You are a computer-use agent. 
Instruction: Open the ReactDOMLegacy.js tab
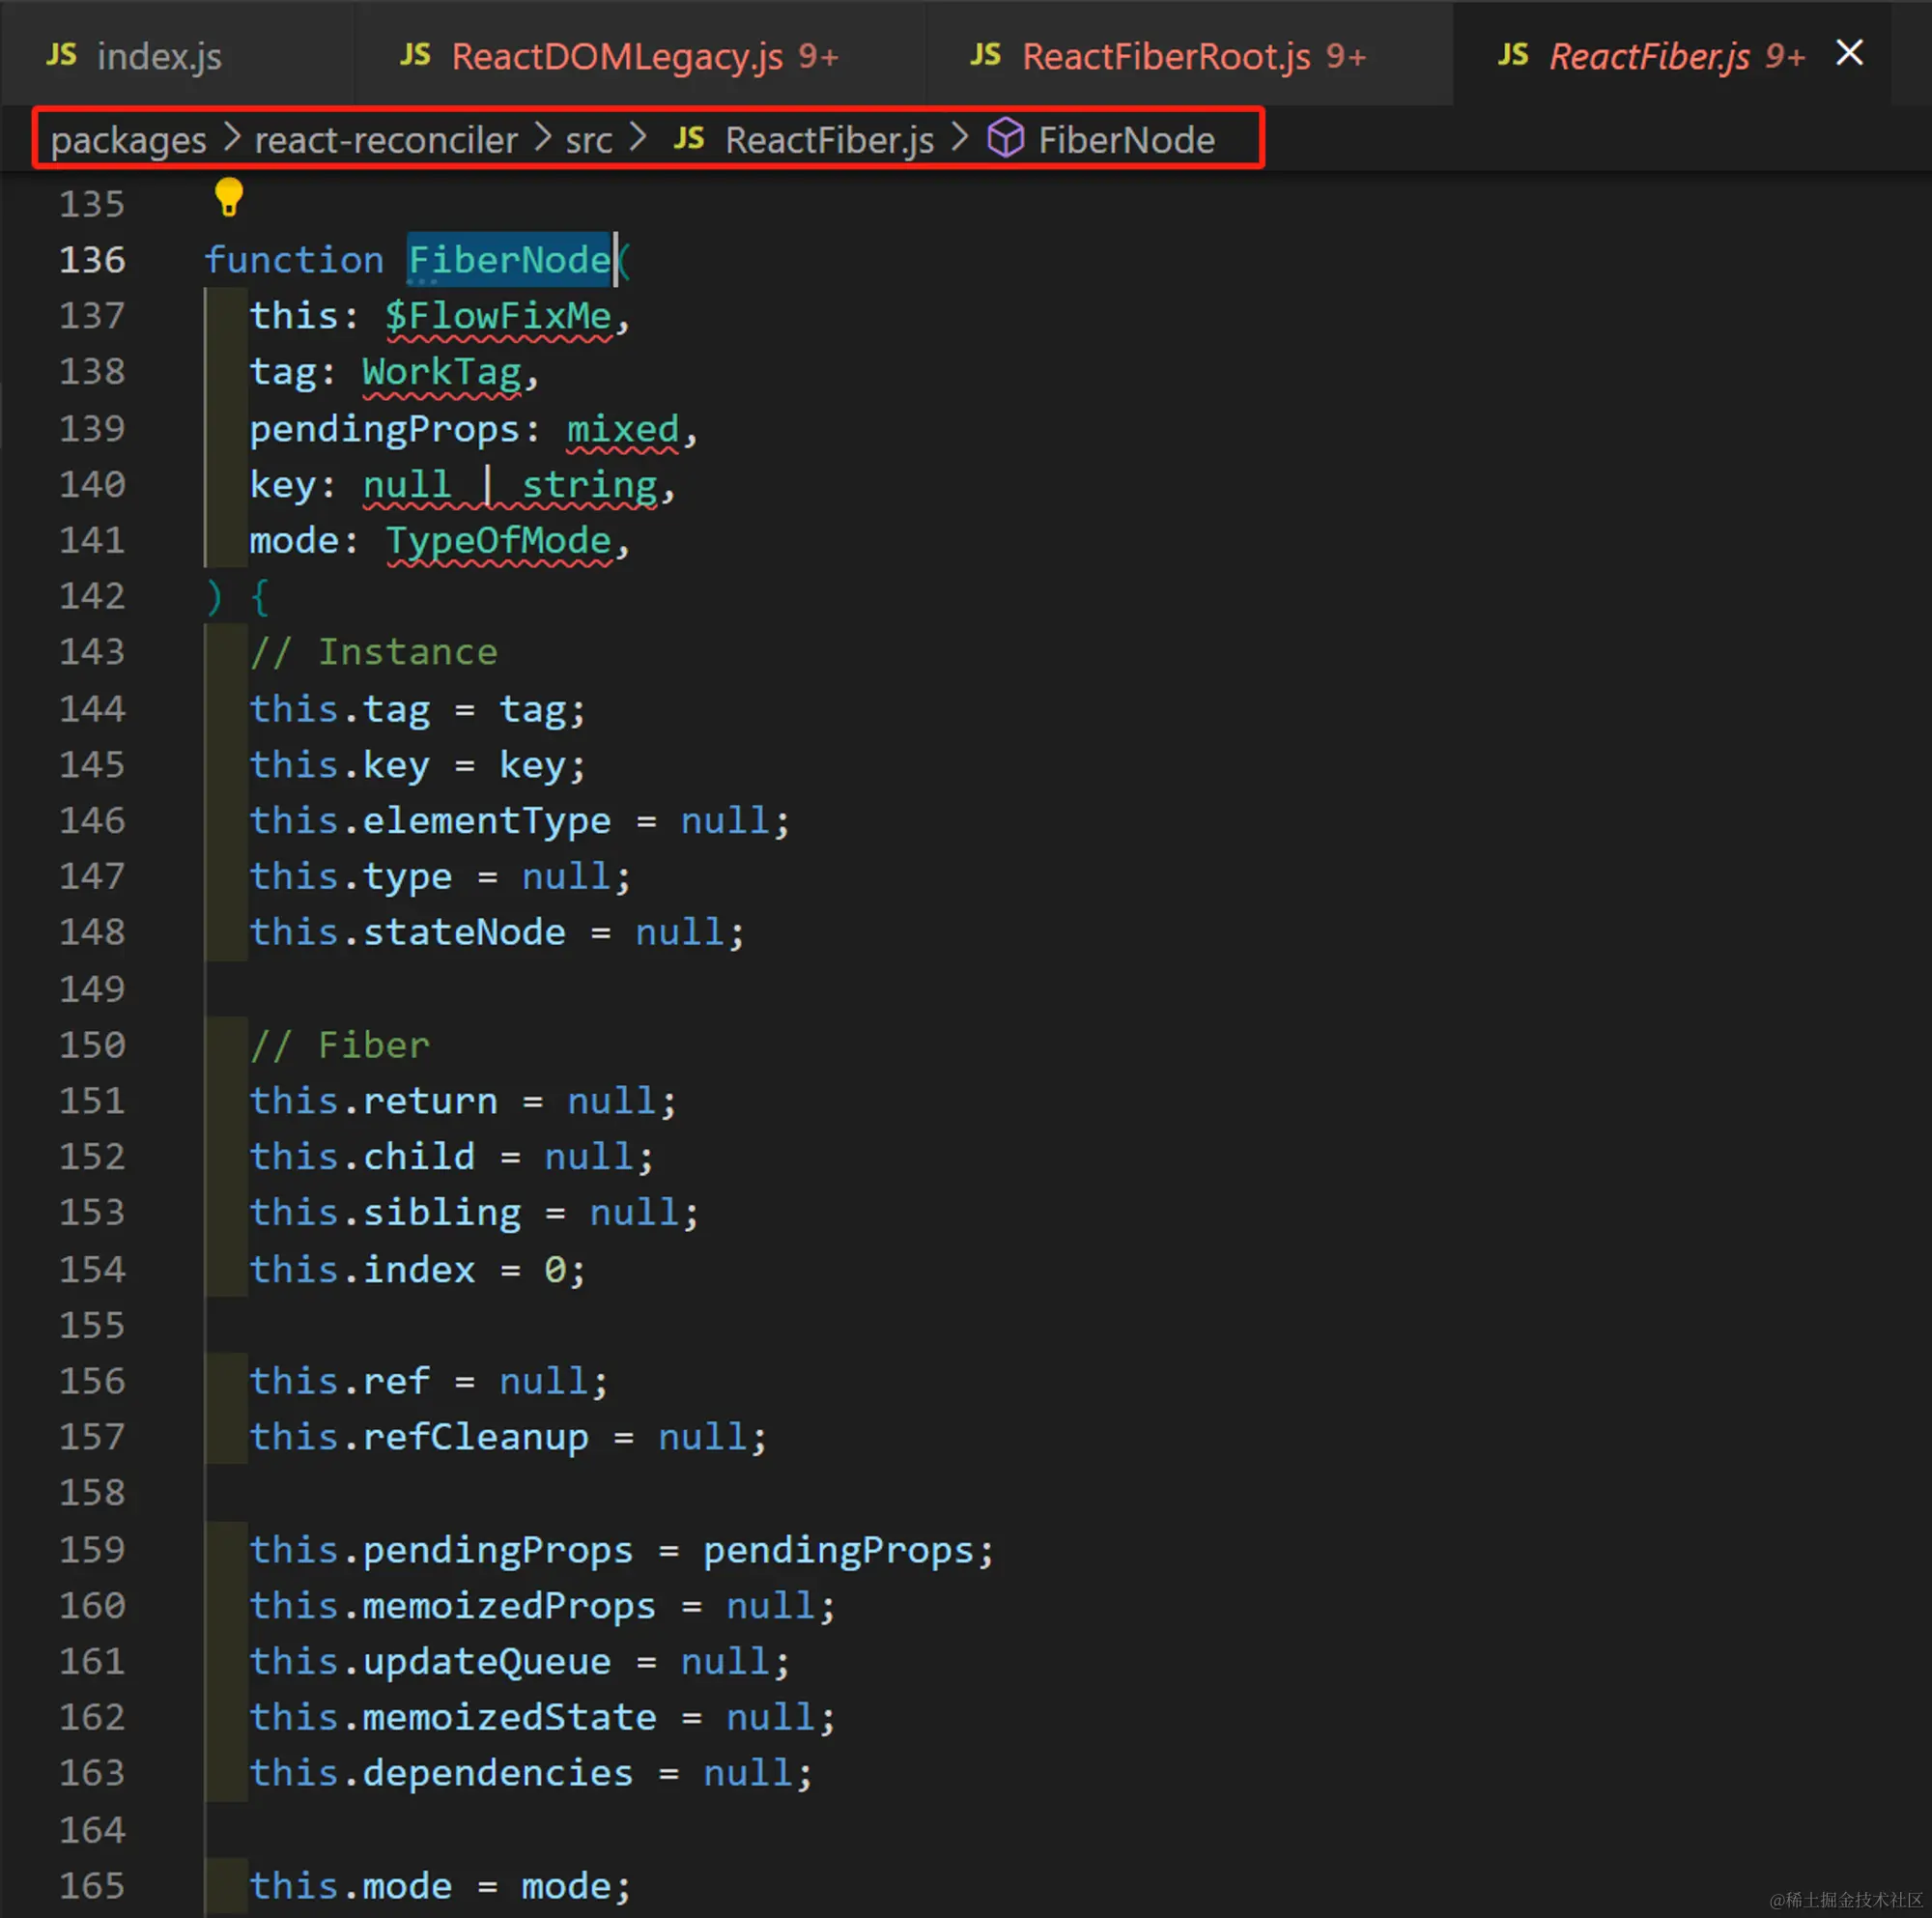pos(617,57)
